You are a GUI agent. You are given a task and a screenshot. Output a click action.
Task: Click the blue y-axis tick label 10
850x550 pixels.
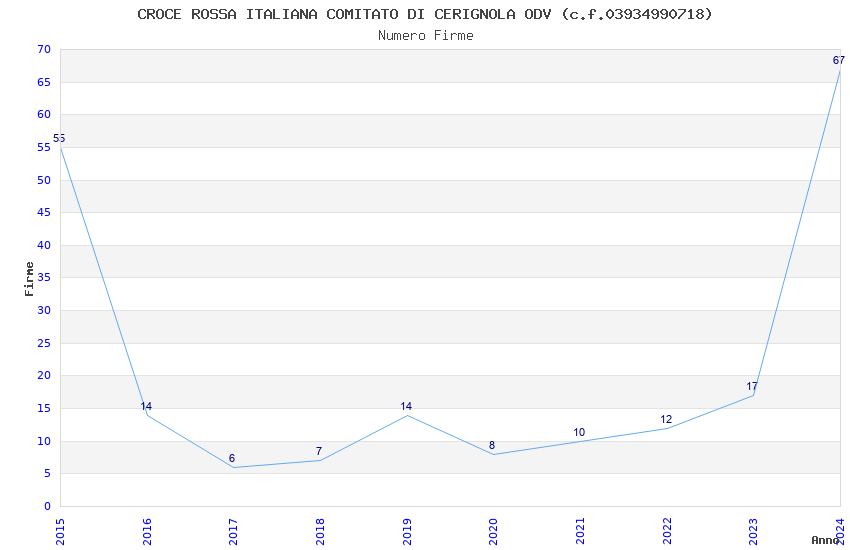click(x=44, y=442)
